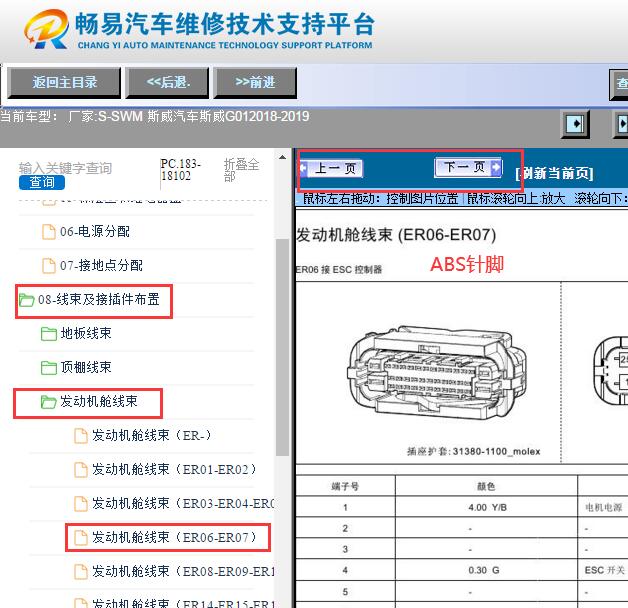Collapse the 08-线束及接插件布置 folder icon

[x=26, y=300]
